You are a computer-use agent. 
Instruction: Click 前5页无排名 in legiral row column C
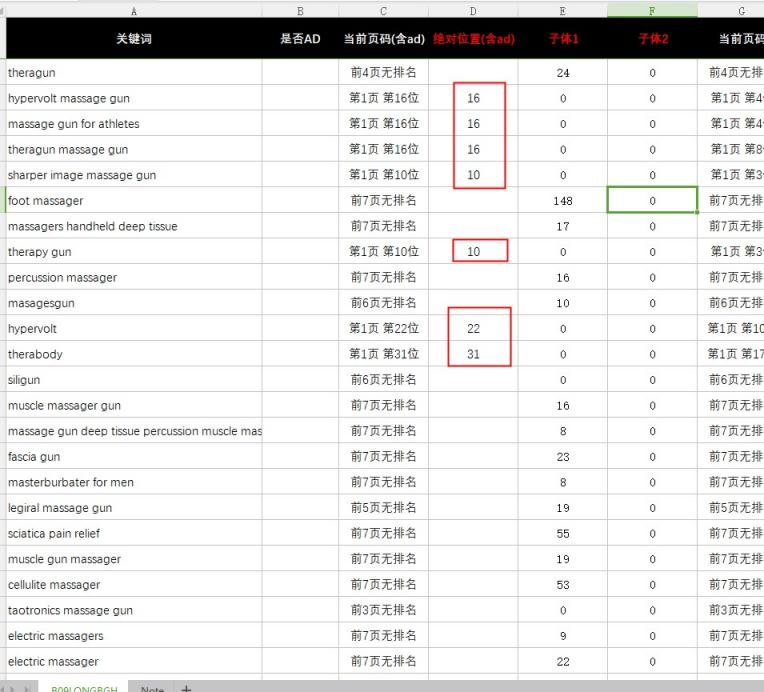[x=383, y=507]
